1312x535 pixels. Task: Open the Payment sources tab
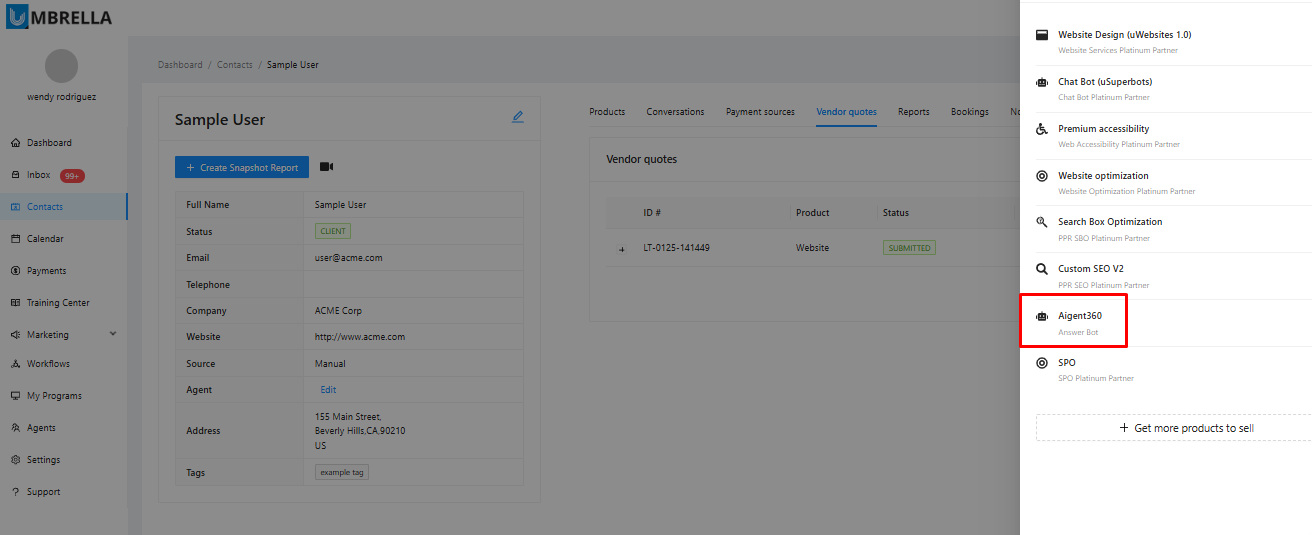(760, 112)
